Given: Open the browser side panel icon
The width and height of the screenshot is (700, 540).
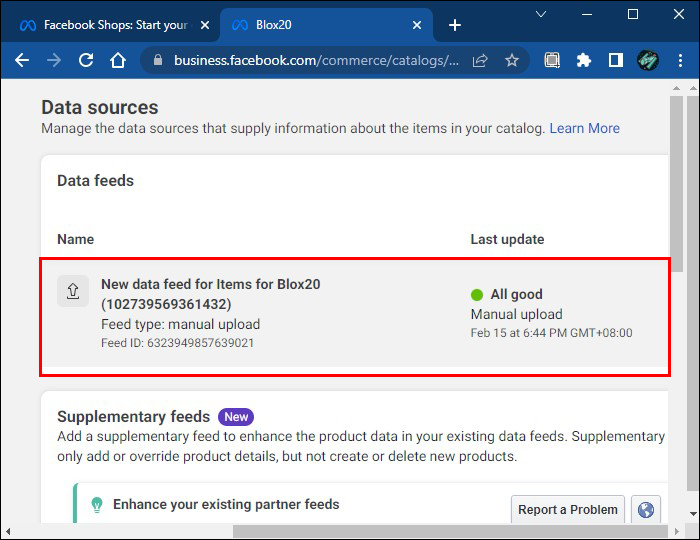Looking at the screenshot, I should pyautogui.click(x=616, y=60).
